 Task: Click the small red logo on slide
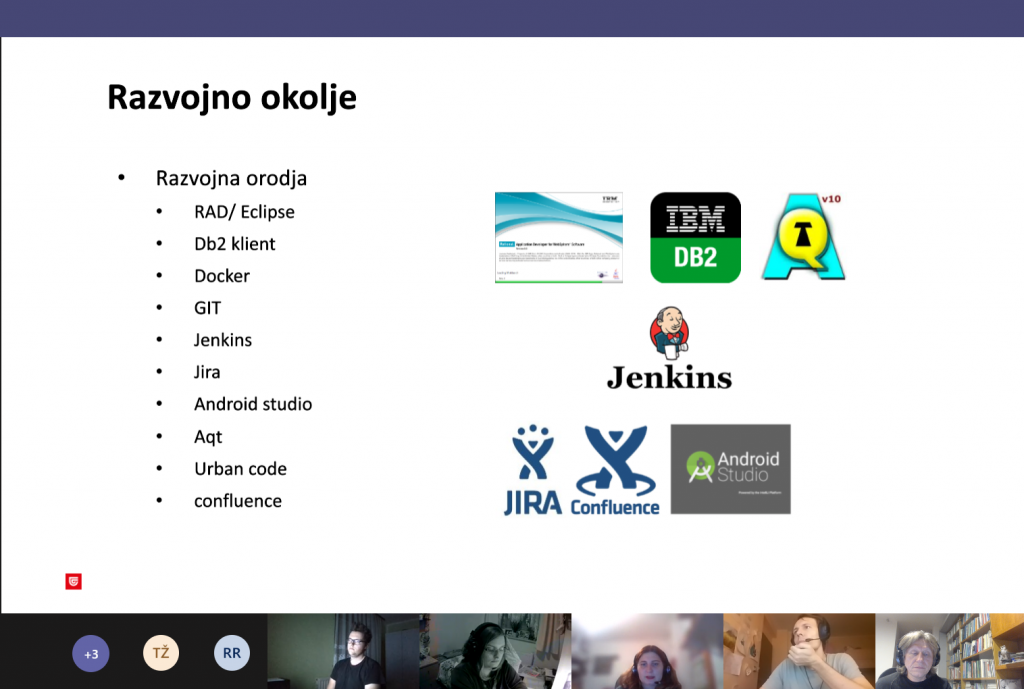73,581
